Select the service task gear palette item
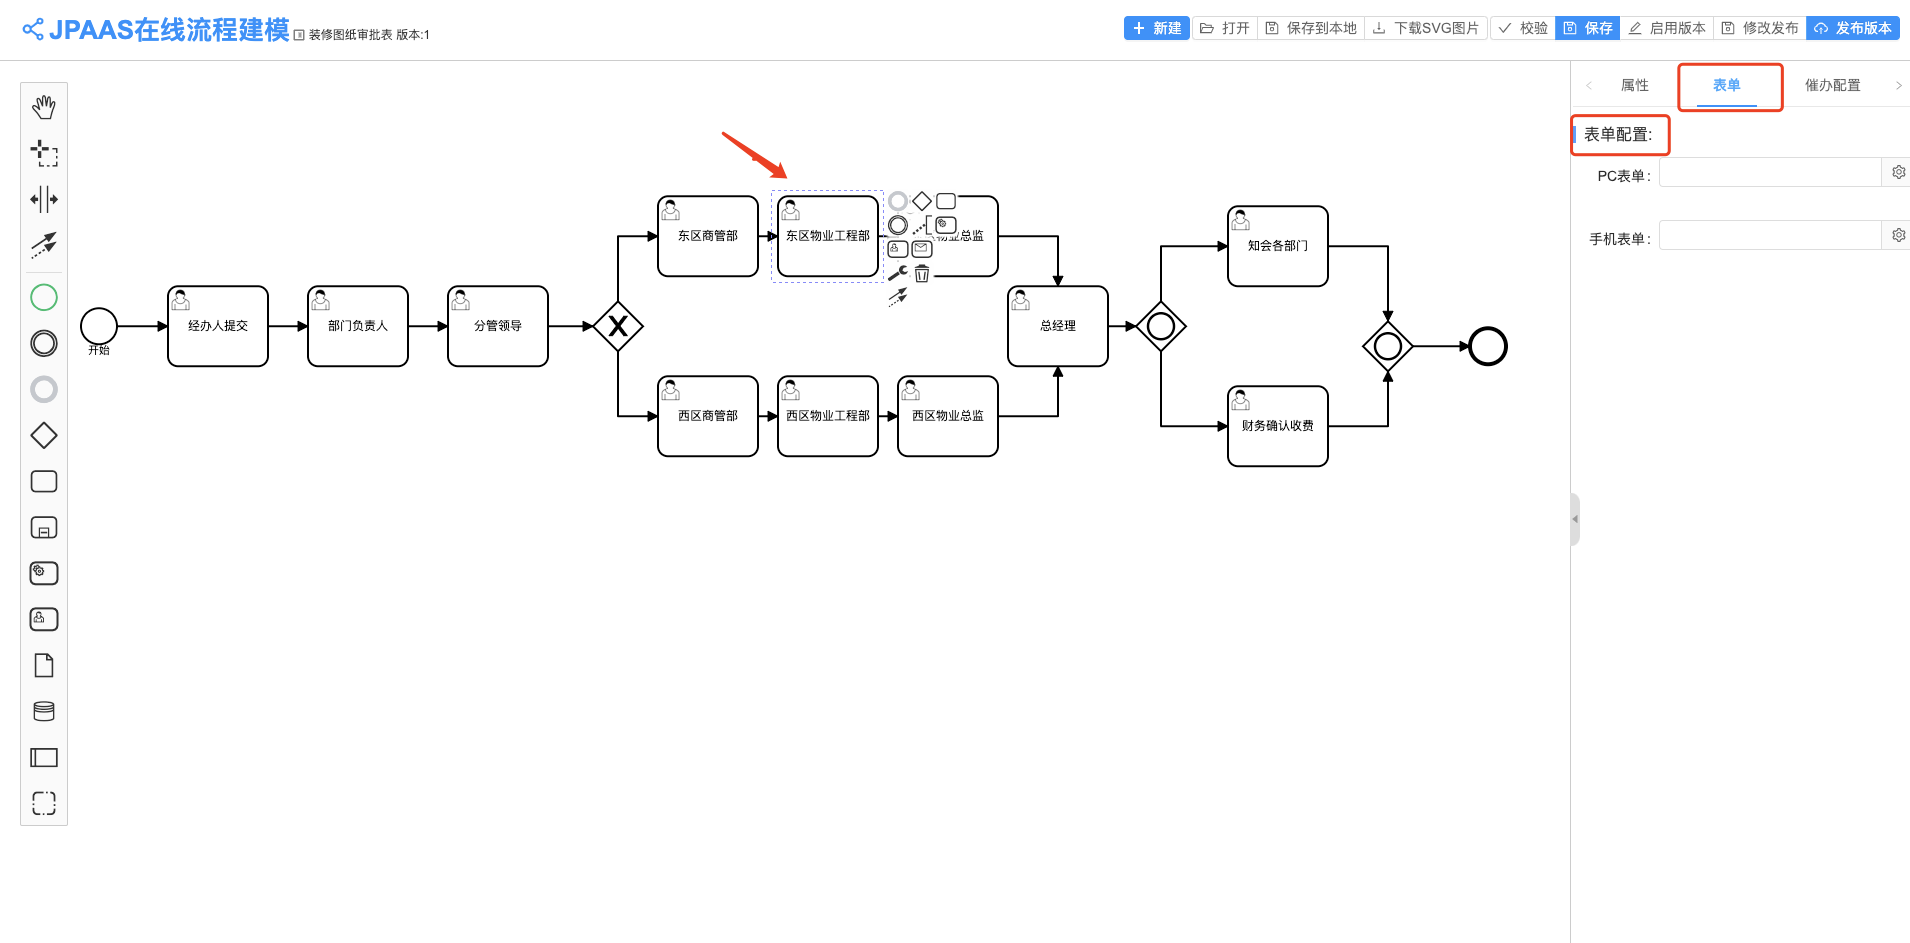 click(44, 573)
